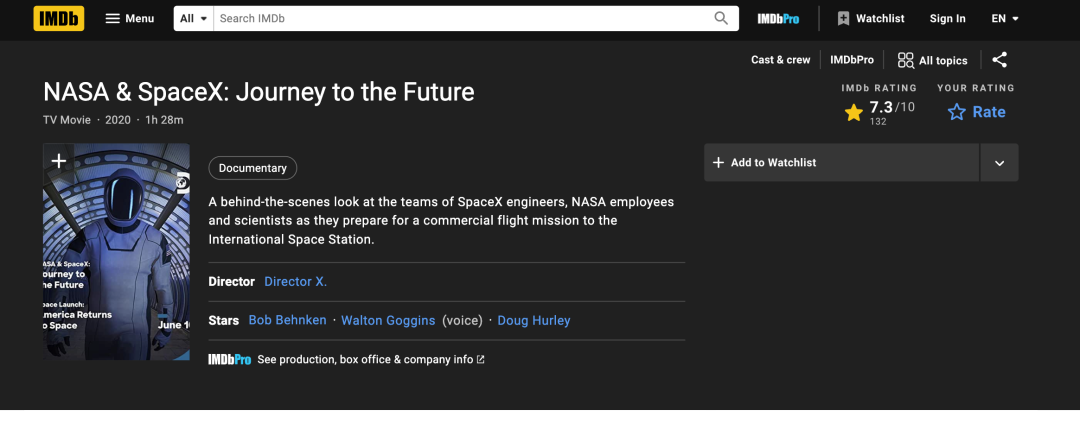Click the 1h 28m runtime

pyautogui.click(x=164, y=120)
